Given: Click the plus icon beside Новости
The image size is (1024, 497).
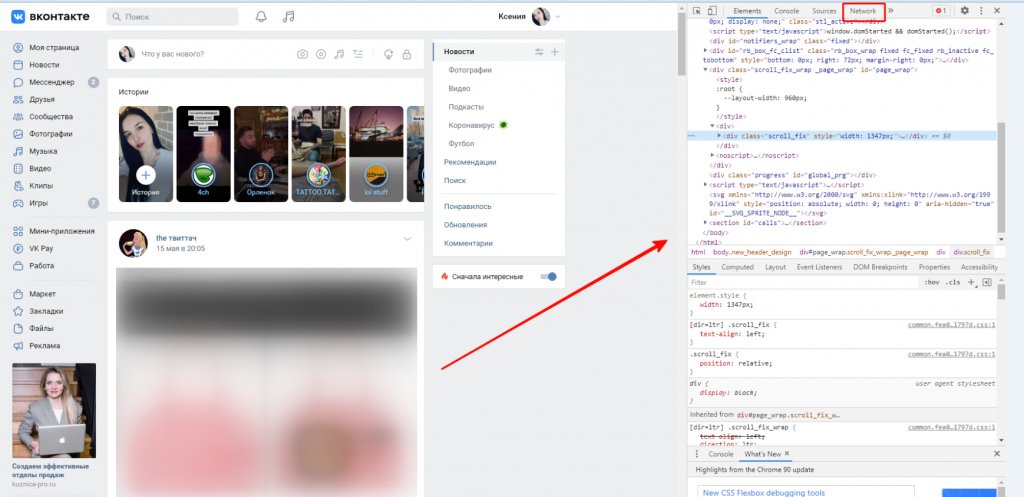Looking at the screenshot, I should 555,51.
